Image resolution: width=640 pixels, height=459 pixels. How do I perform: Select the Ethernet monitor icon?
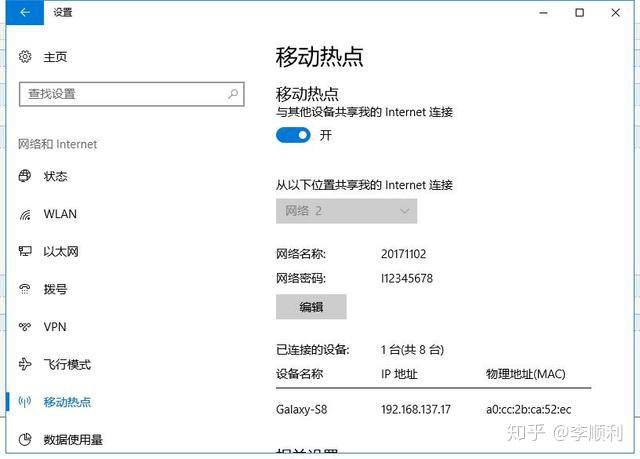25,251
